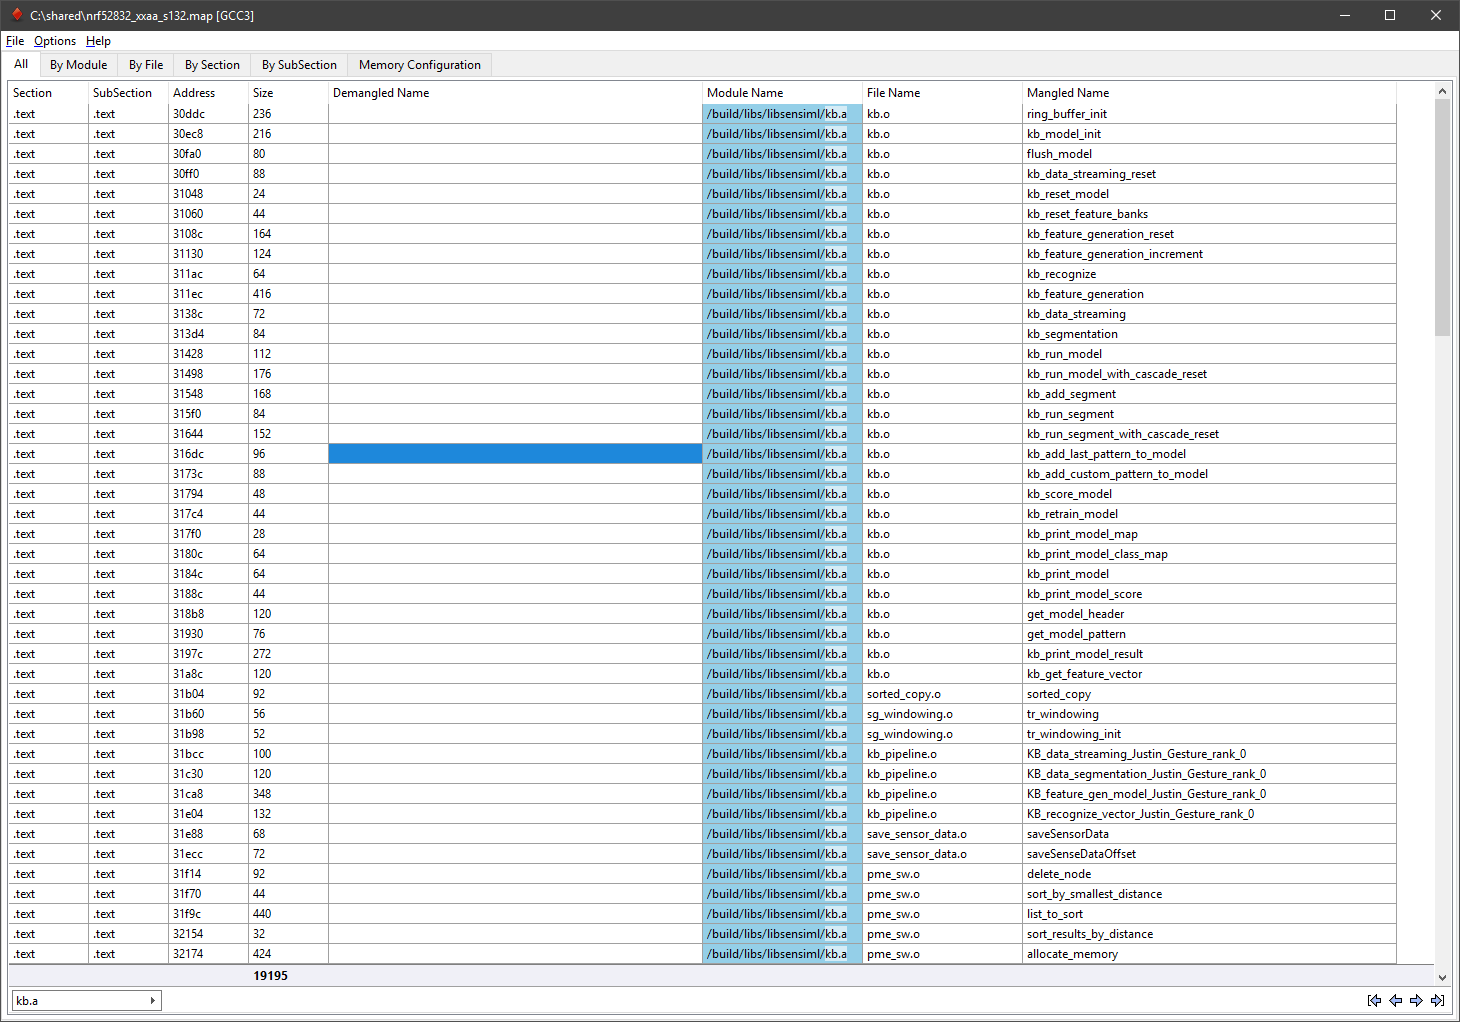Select the get_model_header cell

click(x=1209, y=614)
